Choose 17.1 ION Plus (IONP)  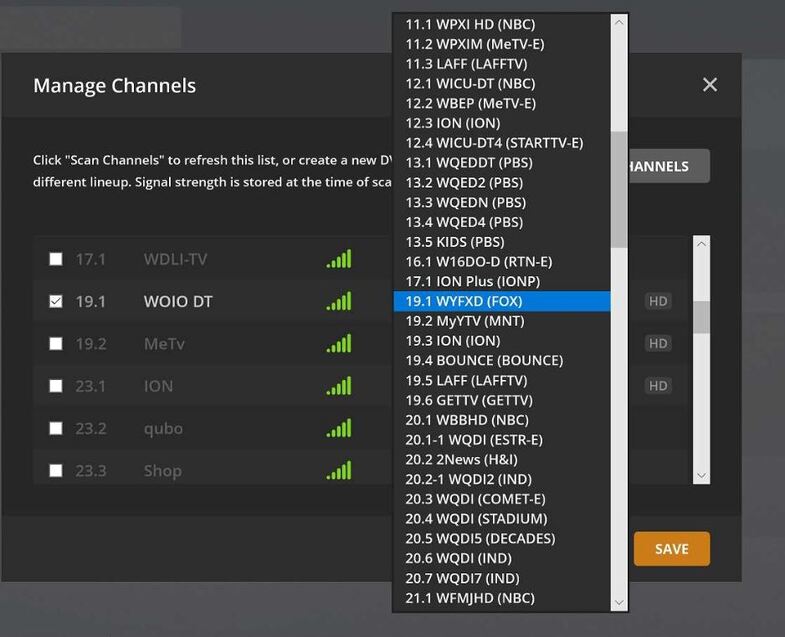pyautogui.click(x=502, y=281)
